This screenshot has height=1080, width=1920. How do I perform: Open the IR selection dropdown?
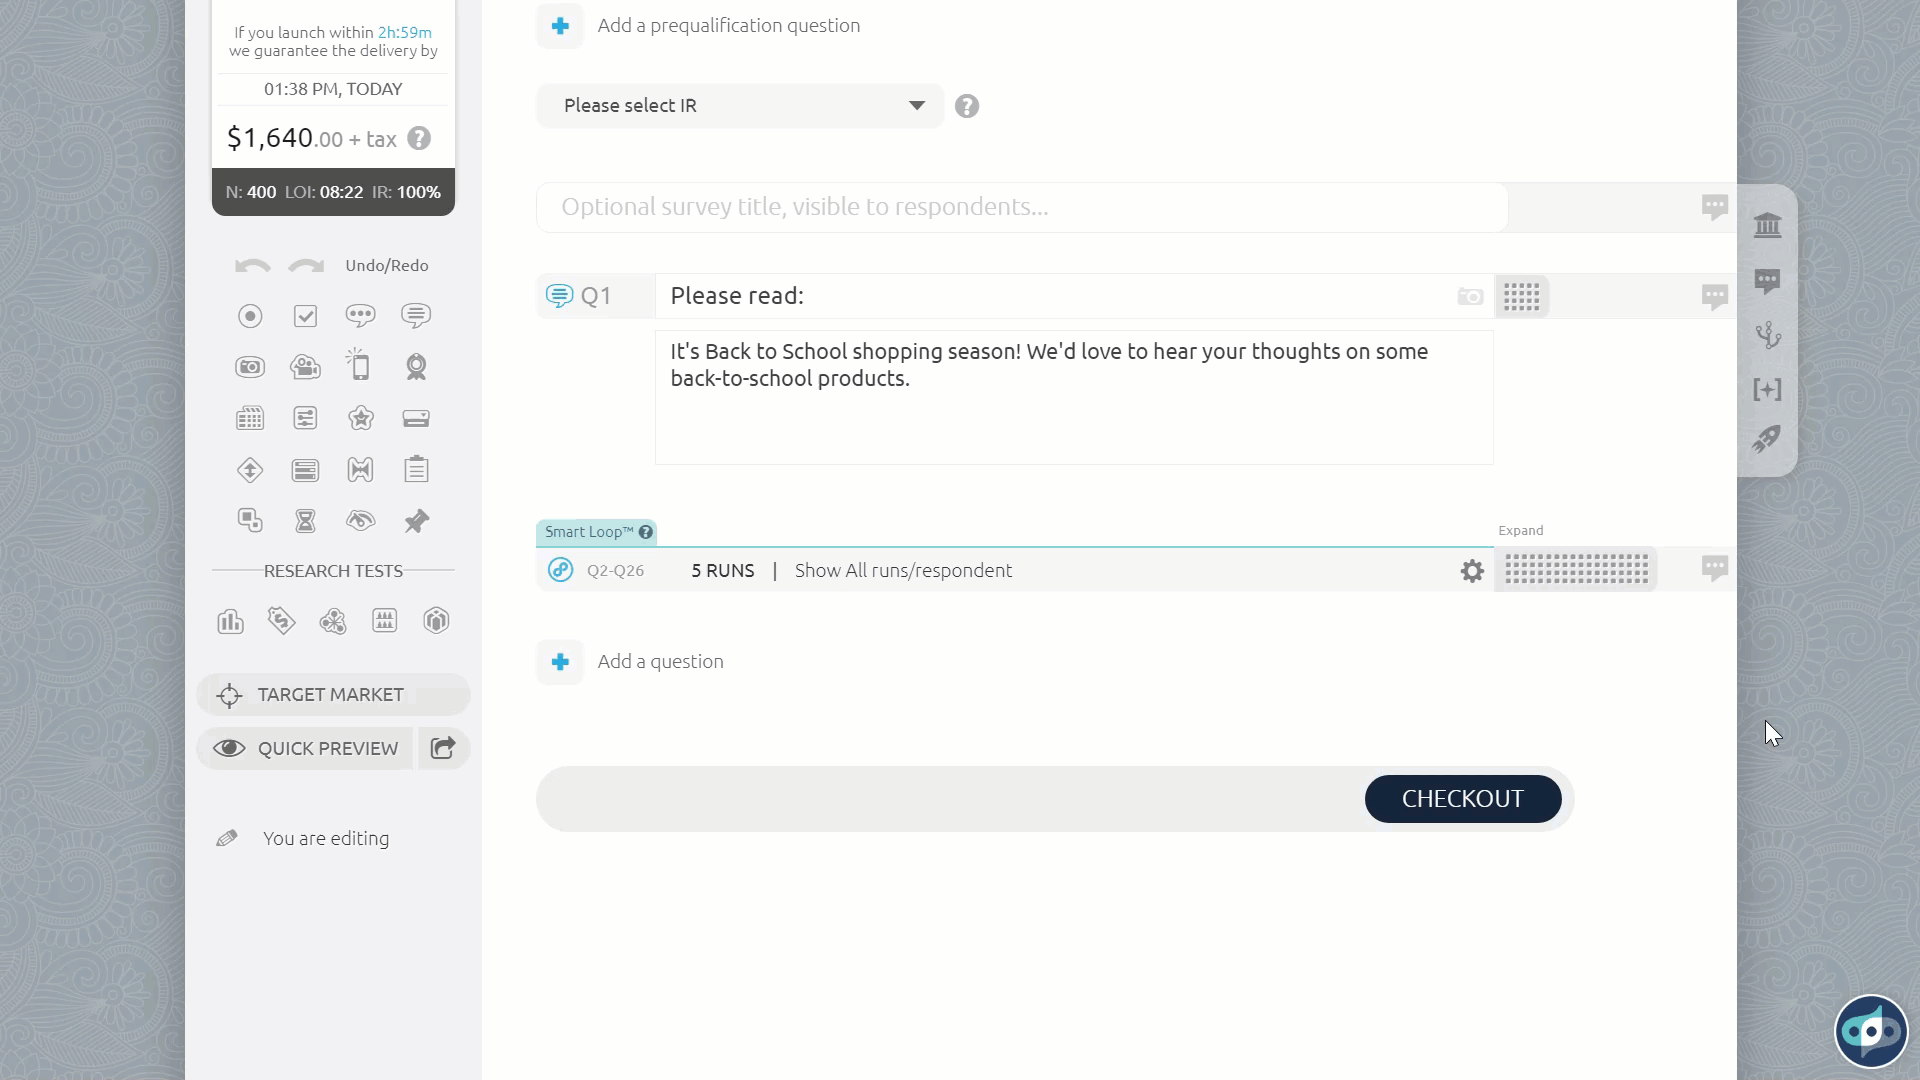[740, 105]
